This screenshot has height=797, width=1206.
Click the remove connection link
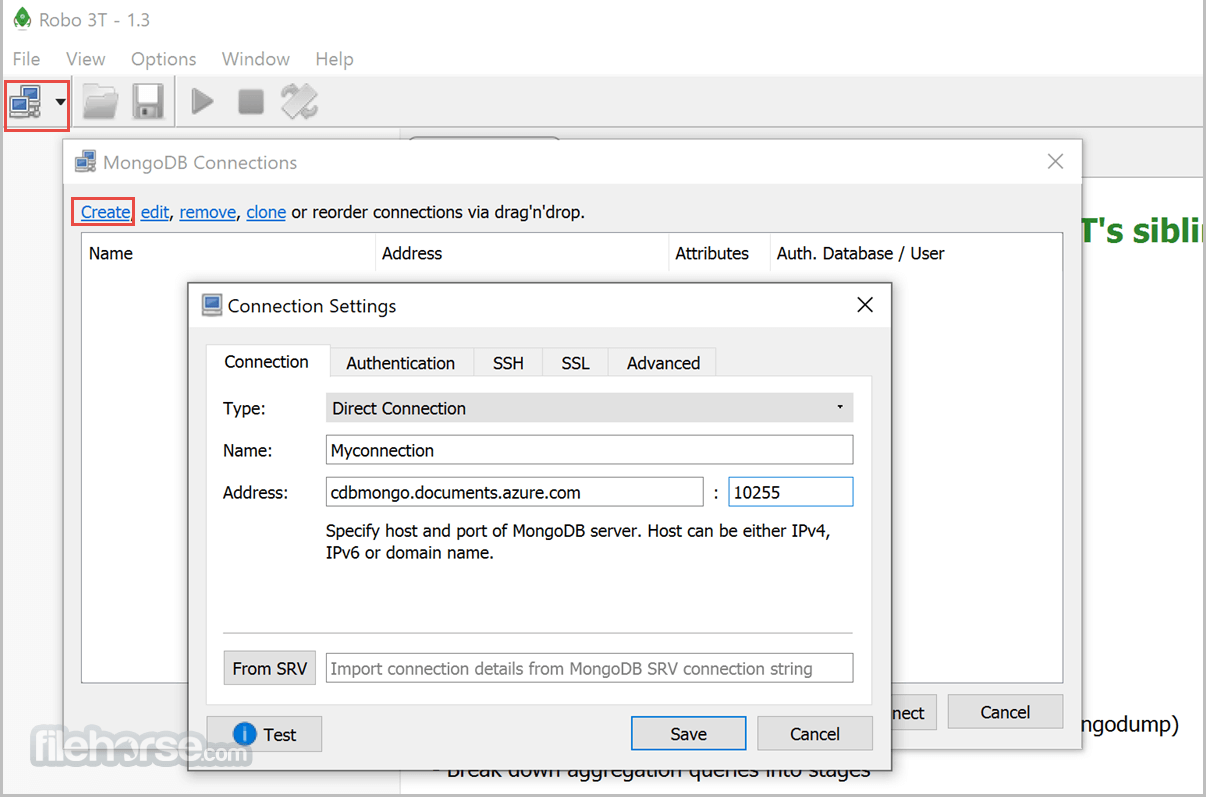click(x=207, y=212)
